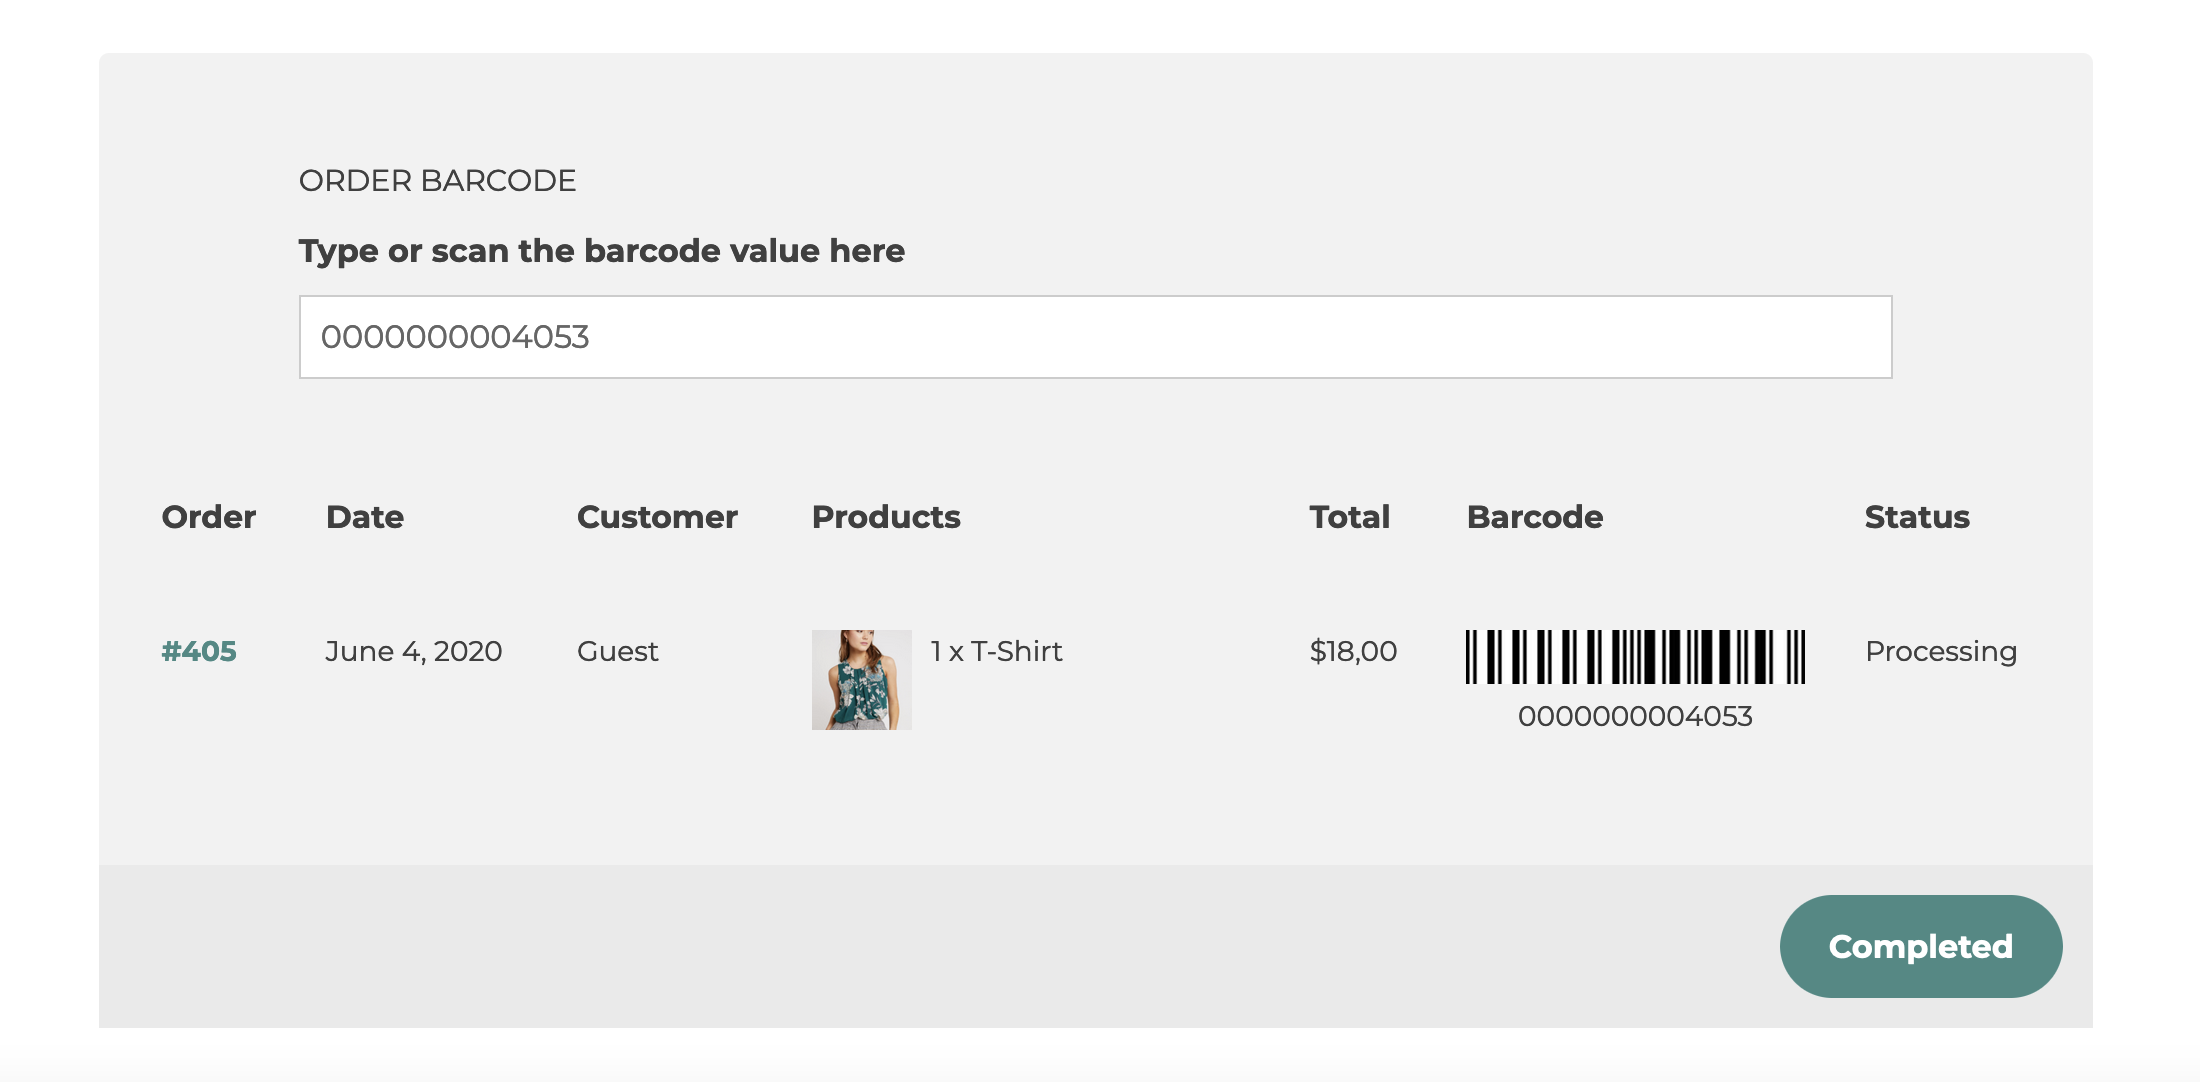Click the Total column header
The image size is (2200, 1082).
(1349, 517)
